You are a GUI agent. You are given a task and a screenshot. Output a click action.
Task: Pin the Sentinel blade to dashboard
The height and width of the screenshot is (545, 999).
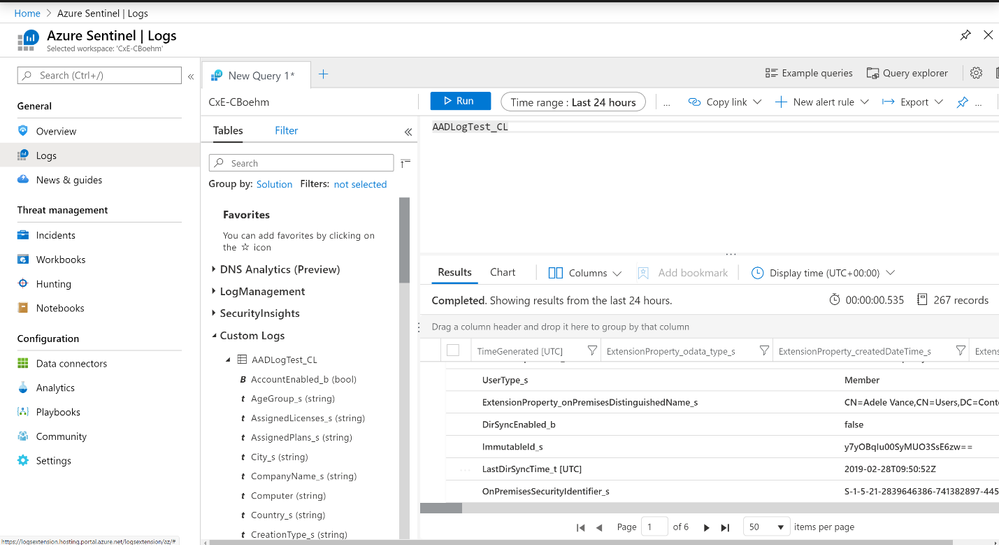click(965, 35)
